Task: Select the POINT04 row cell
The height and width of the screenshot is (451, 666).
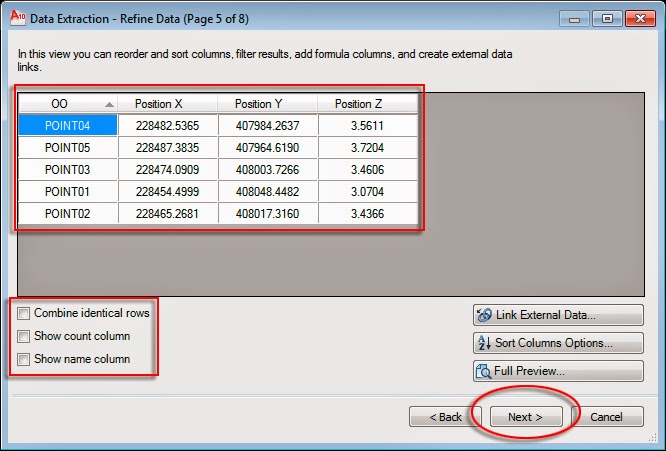Action: click(68, 126)
